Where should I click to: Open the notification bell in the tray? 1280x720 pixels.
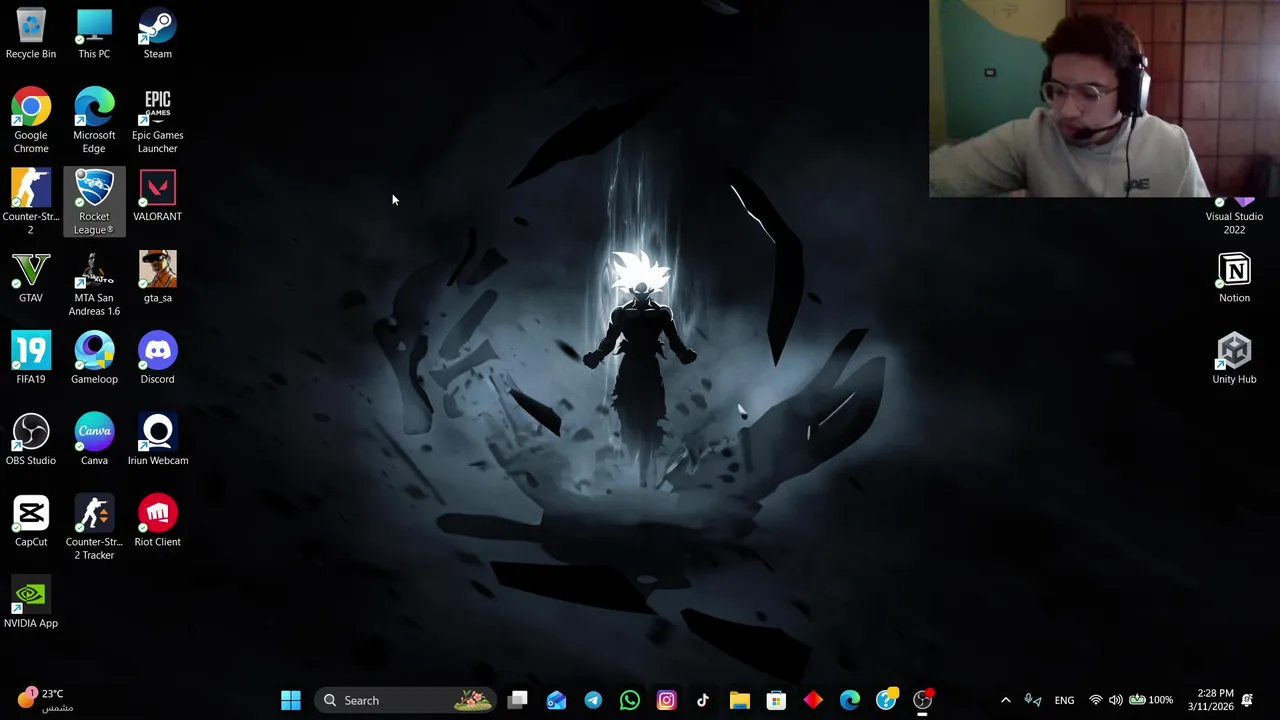1247,700
